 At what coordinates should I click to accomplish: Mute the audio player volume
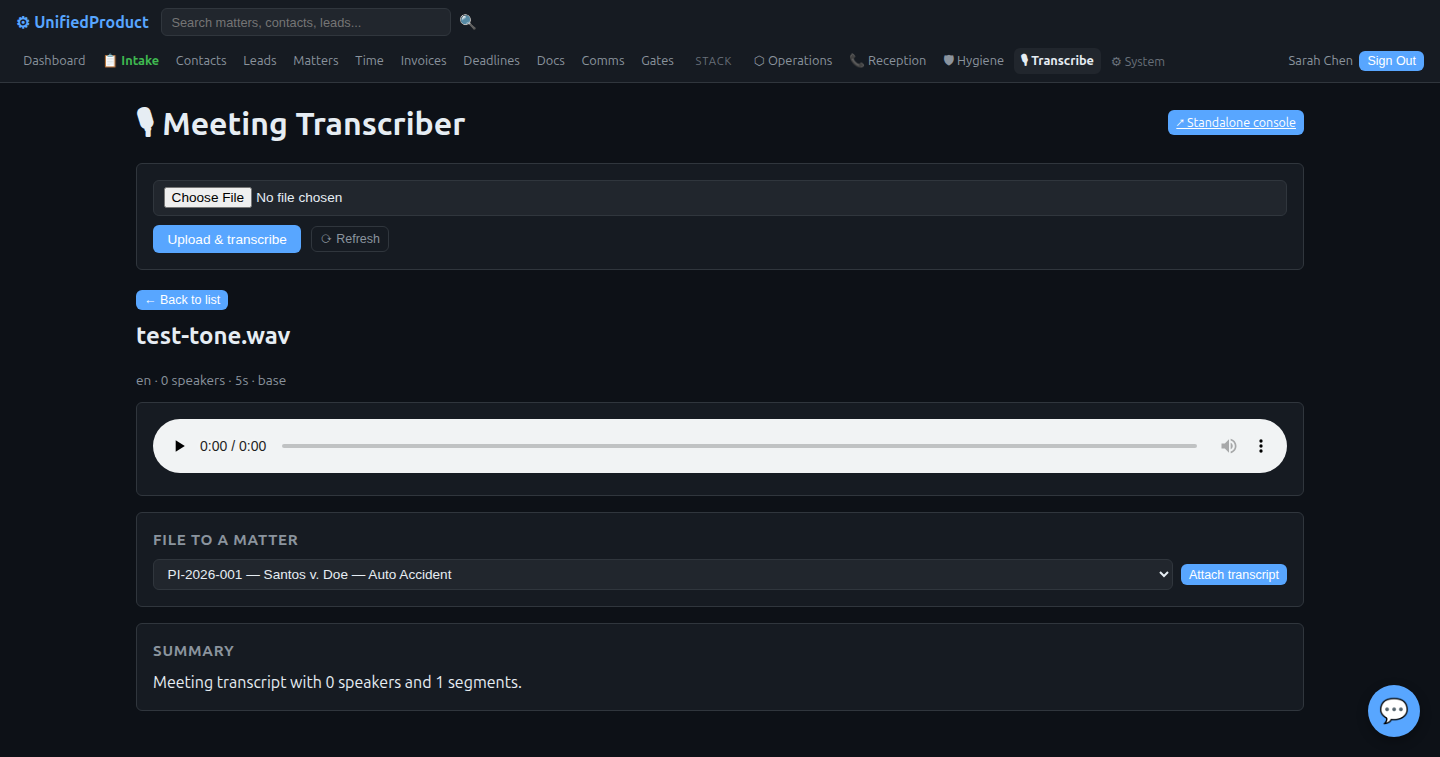(x=1229, y=446)
